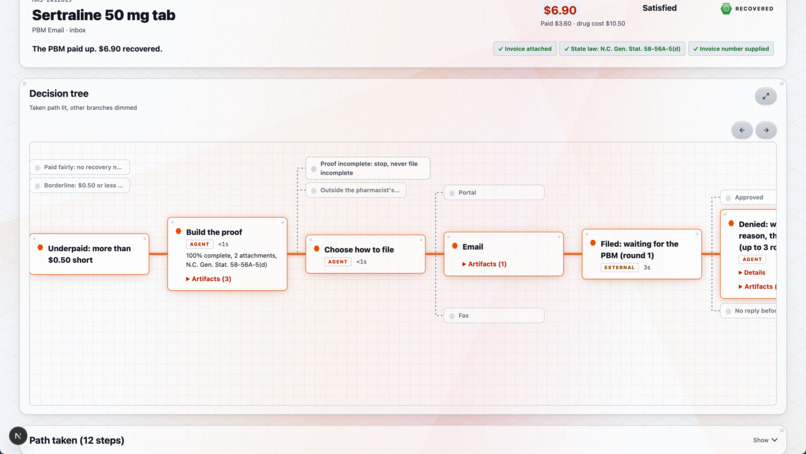Click The PBM paid up. $6.90 recovered text
The height and width of the screenshot is (454, 806).
[97, 49]
